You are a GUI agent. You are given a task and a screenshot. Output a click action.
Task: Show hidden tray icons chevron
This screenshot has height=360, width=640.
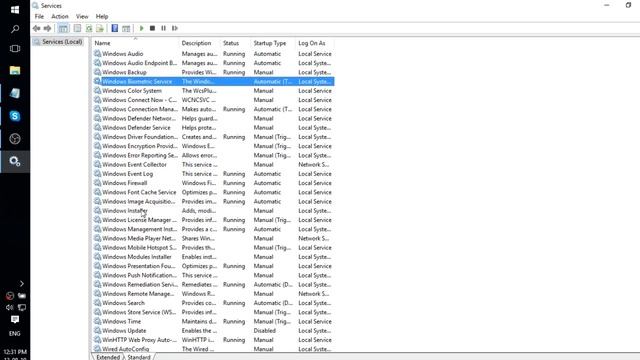coord(22,283)
